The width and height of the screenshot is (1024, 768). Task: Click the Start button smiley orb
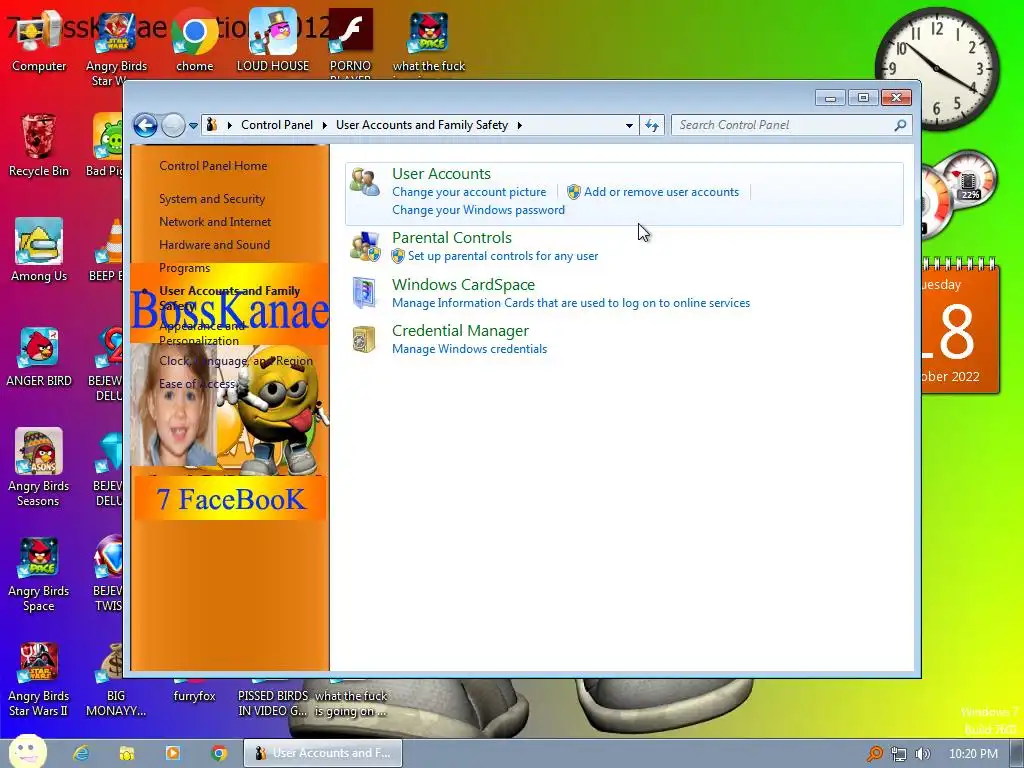point(27,752)
